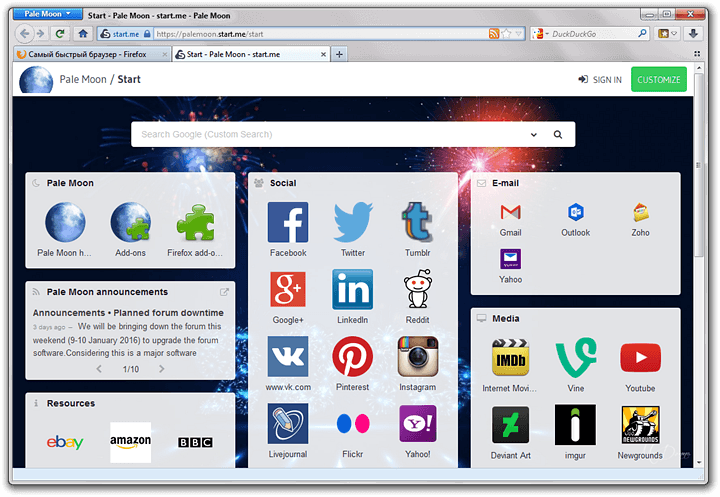Image resolution: width=720 pixels, height=497 pixels.
Task: Click the vertical page scrollbar thumb
Action: tap(699, 165)
